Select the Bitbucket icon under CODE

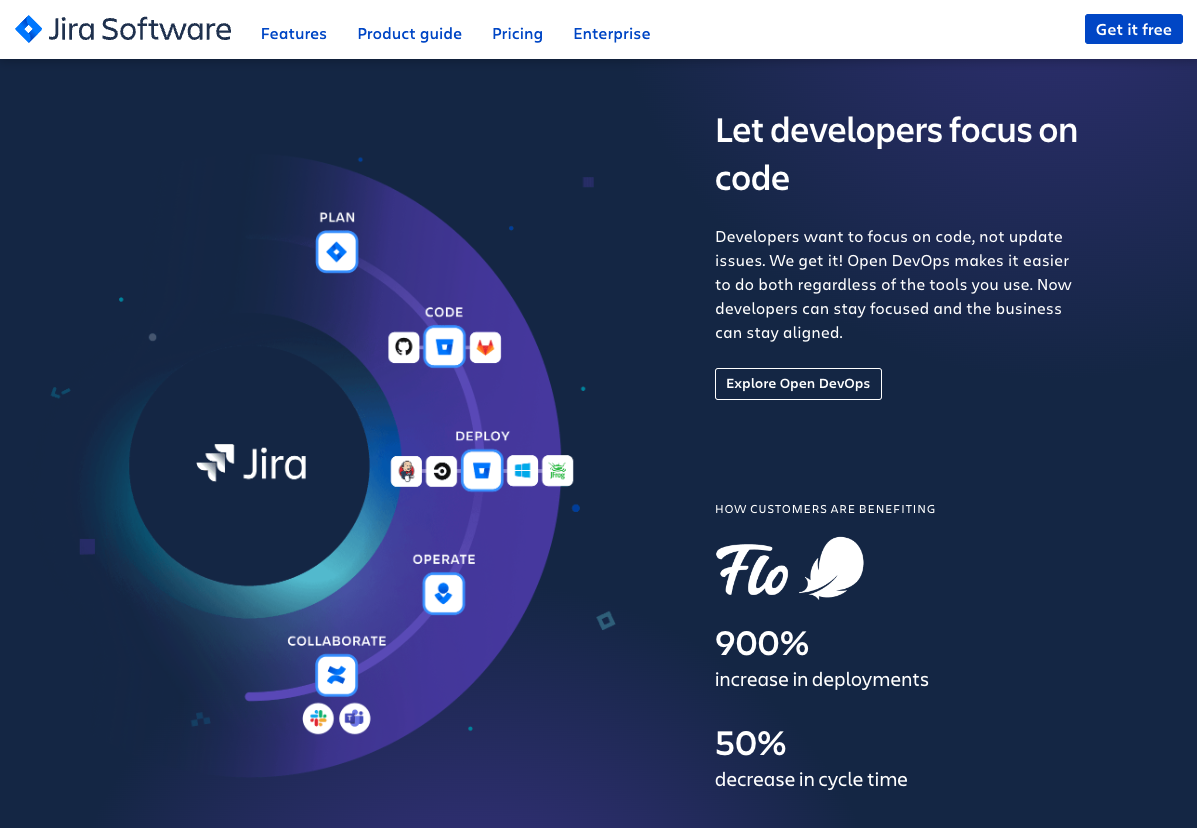pos(444,347)
